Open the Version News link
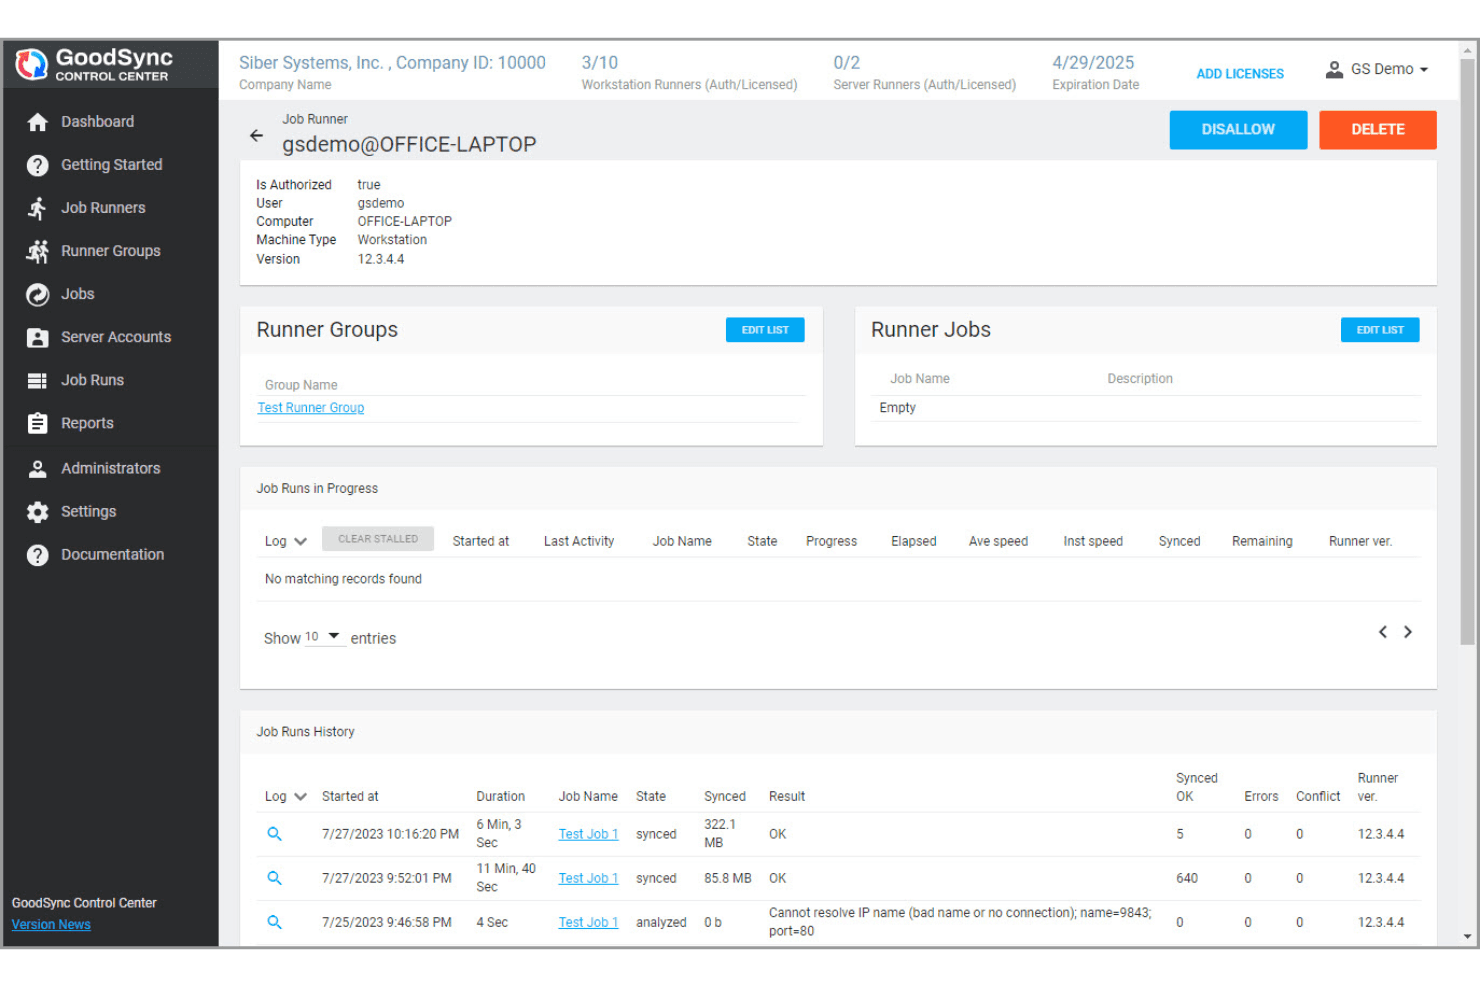This screenshot has width=1480, height=987. (51, 925)
